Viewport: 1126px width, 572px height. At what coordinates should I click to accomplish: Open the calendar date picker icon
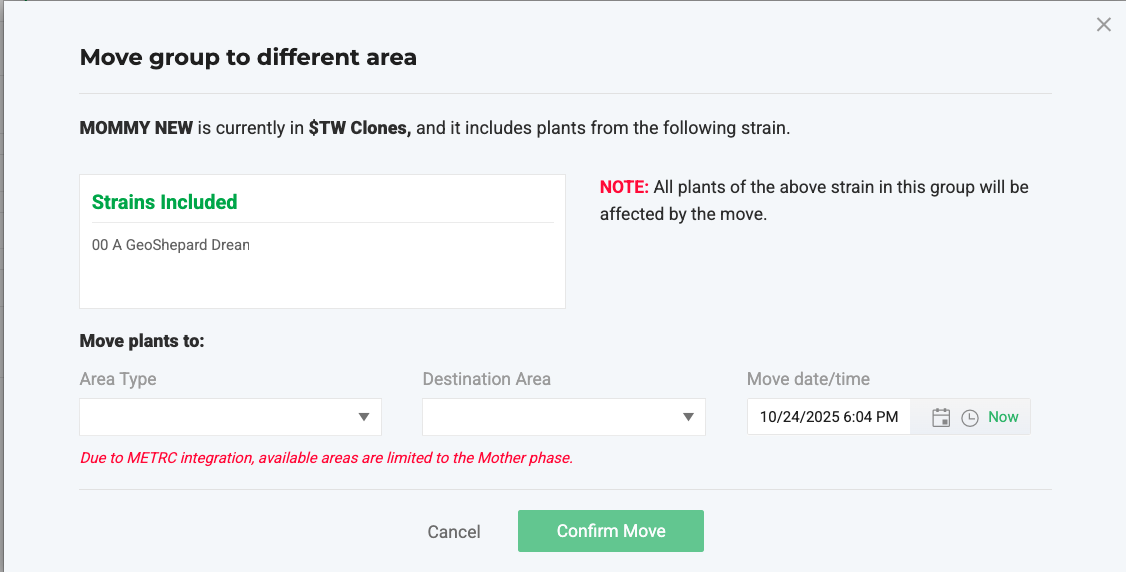pyautogui.click(x=940, y=418)
